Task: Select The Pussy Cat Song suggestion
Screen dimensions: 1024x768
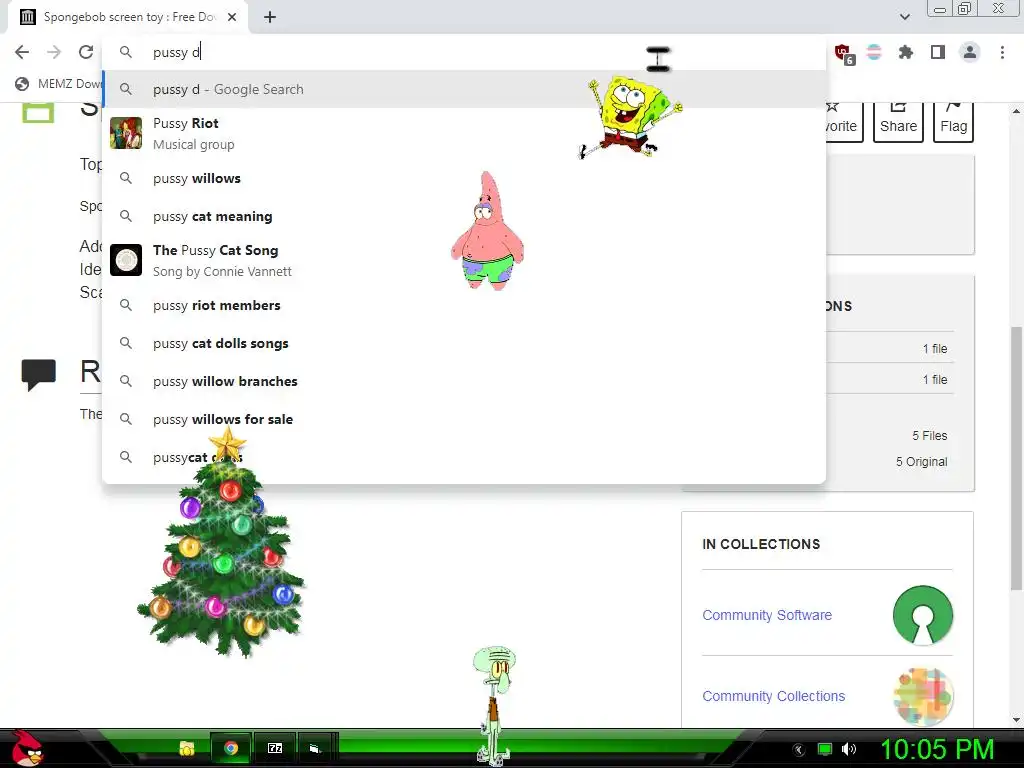Action: point(464,260)
